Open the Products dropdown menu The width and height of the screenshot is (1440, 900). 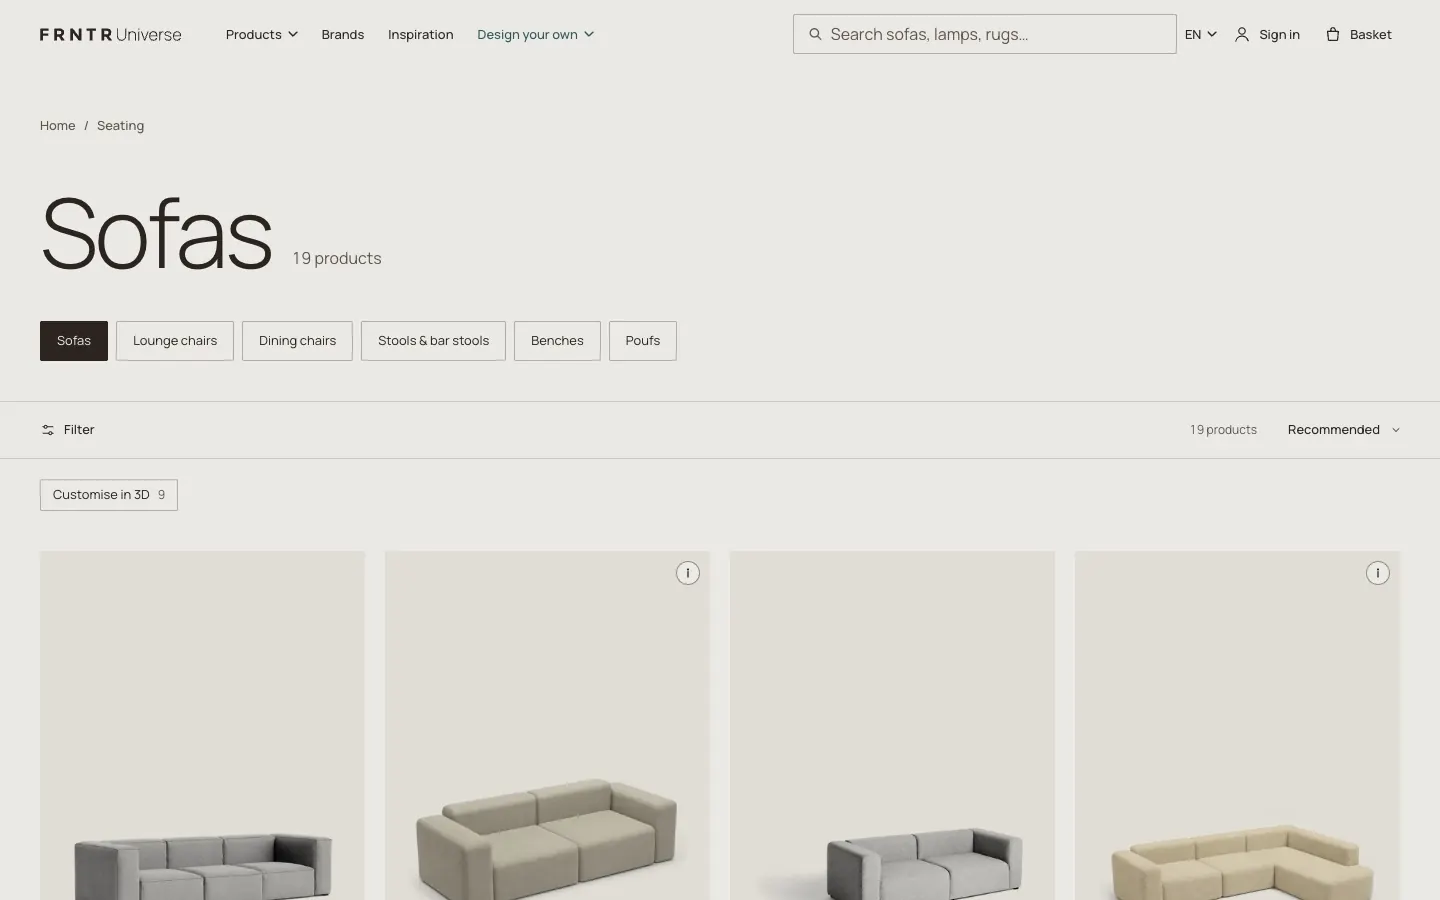click(262, 34)
